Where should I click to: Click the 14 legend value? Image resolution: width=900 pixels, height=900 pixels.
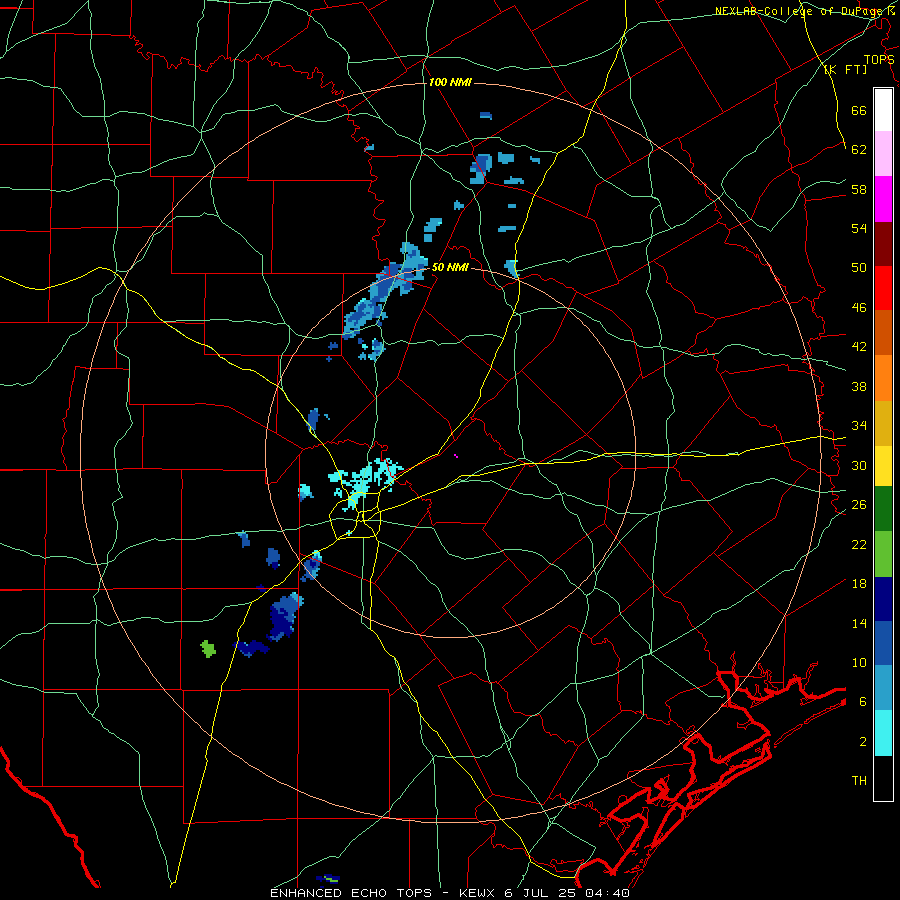859,623
